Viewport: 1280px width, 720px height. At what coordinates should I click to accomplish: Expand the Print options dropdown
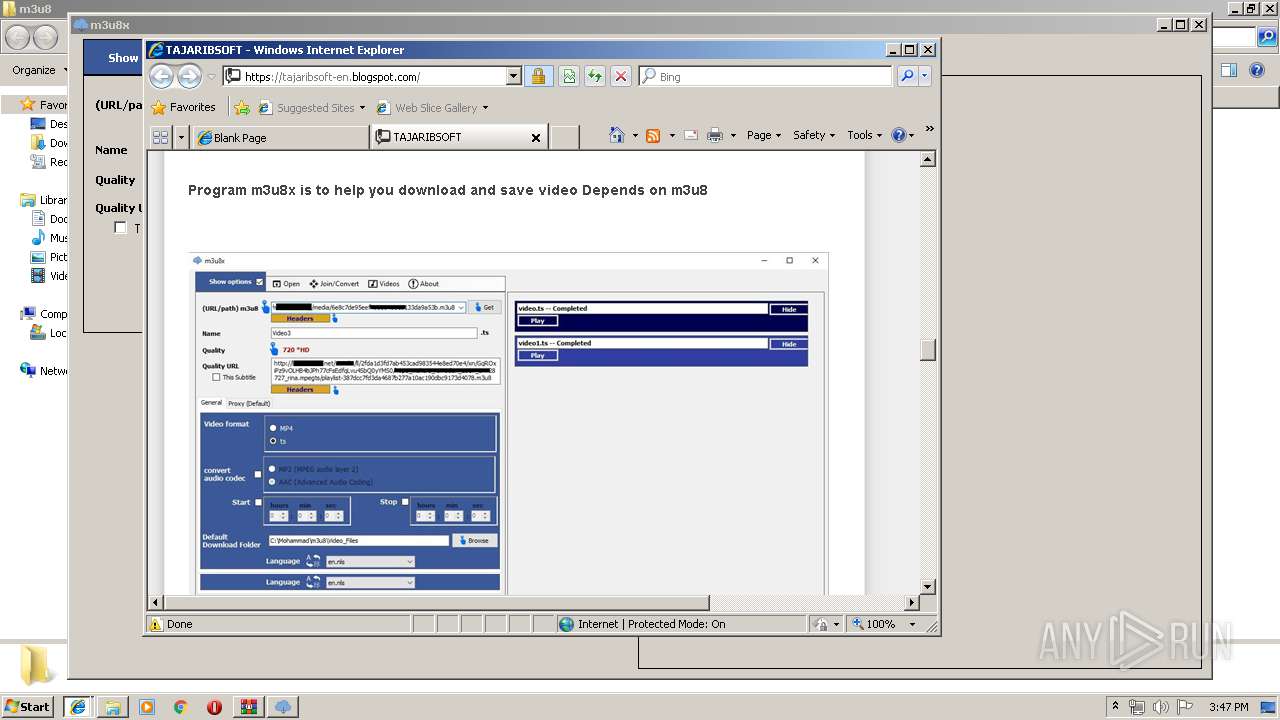pyautogui.click(x=733, y=135)
